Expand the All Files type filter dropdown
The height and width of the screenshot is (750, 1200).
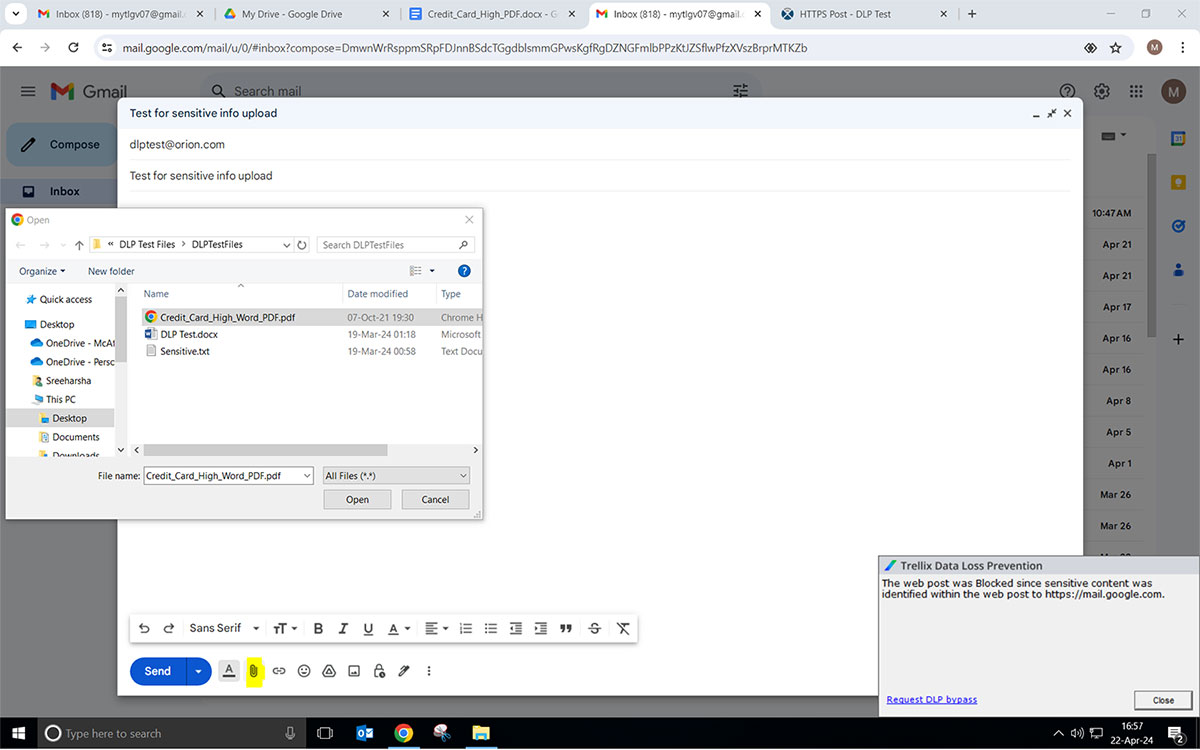click(396, 476)
